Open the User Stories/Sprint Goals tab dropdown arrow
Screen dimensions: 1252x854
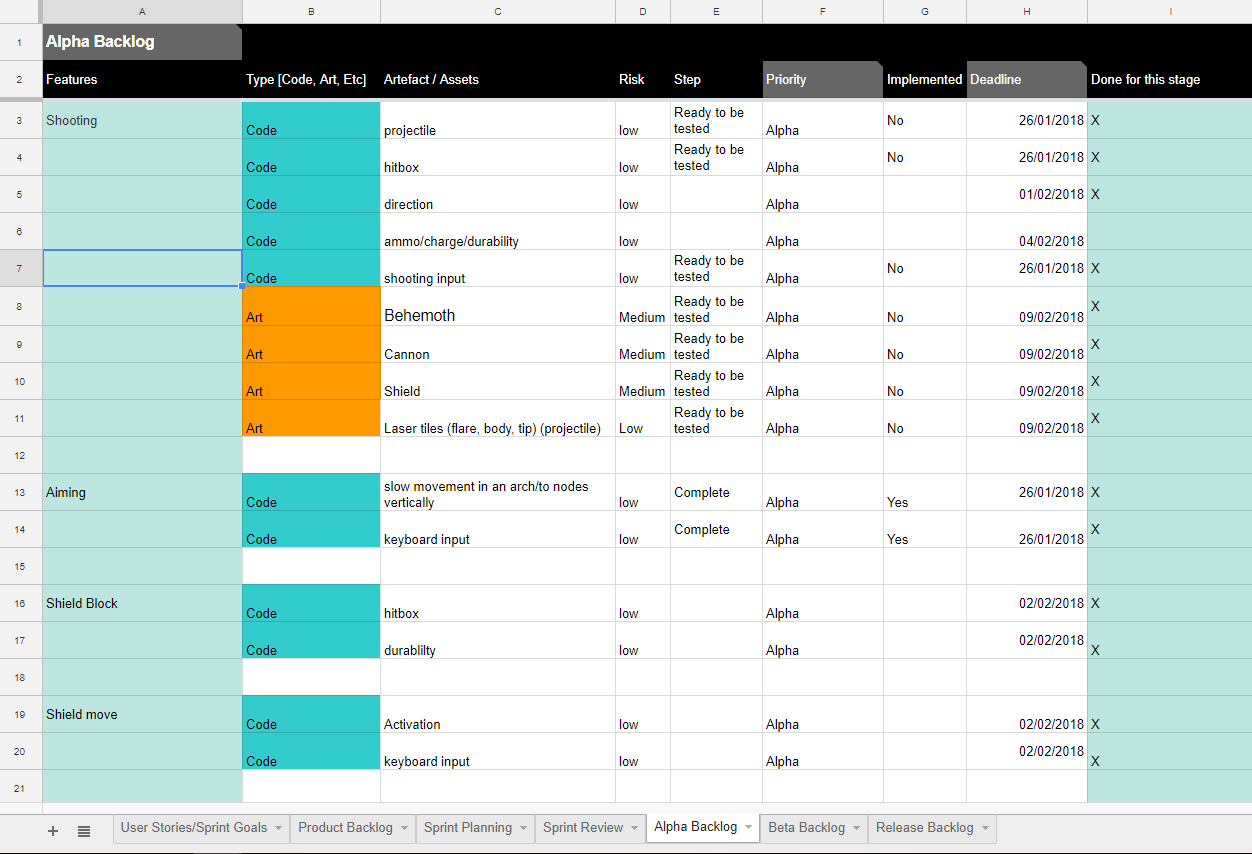[x=278, y=828]
